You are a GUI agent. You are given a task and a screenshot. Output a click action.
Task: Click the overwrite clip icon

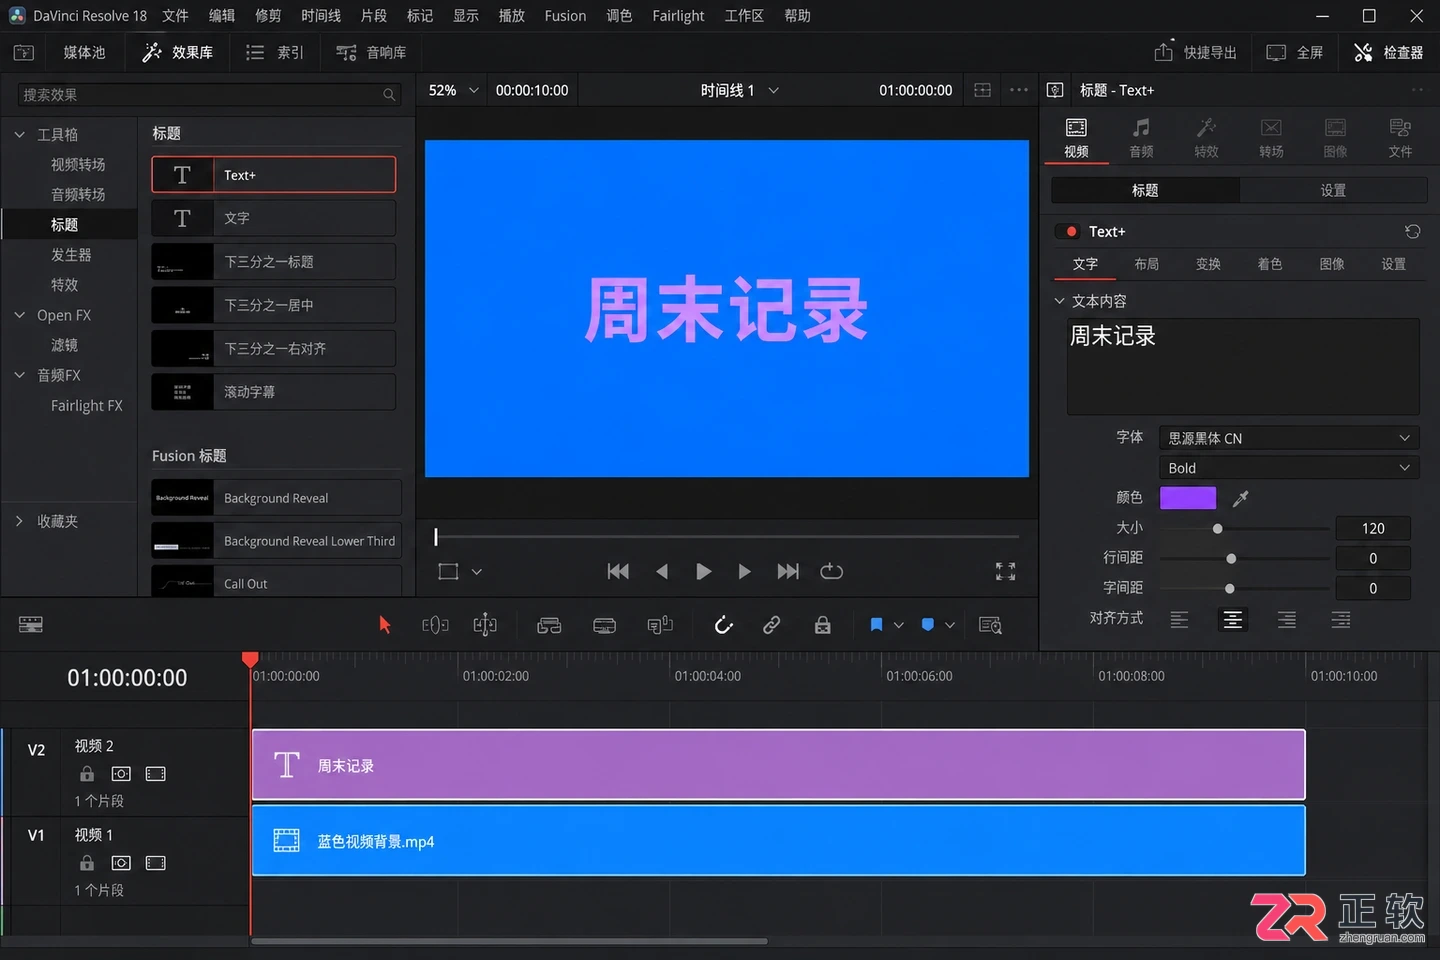point(604,625)
